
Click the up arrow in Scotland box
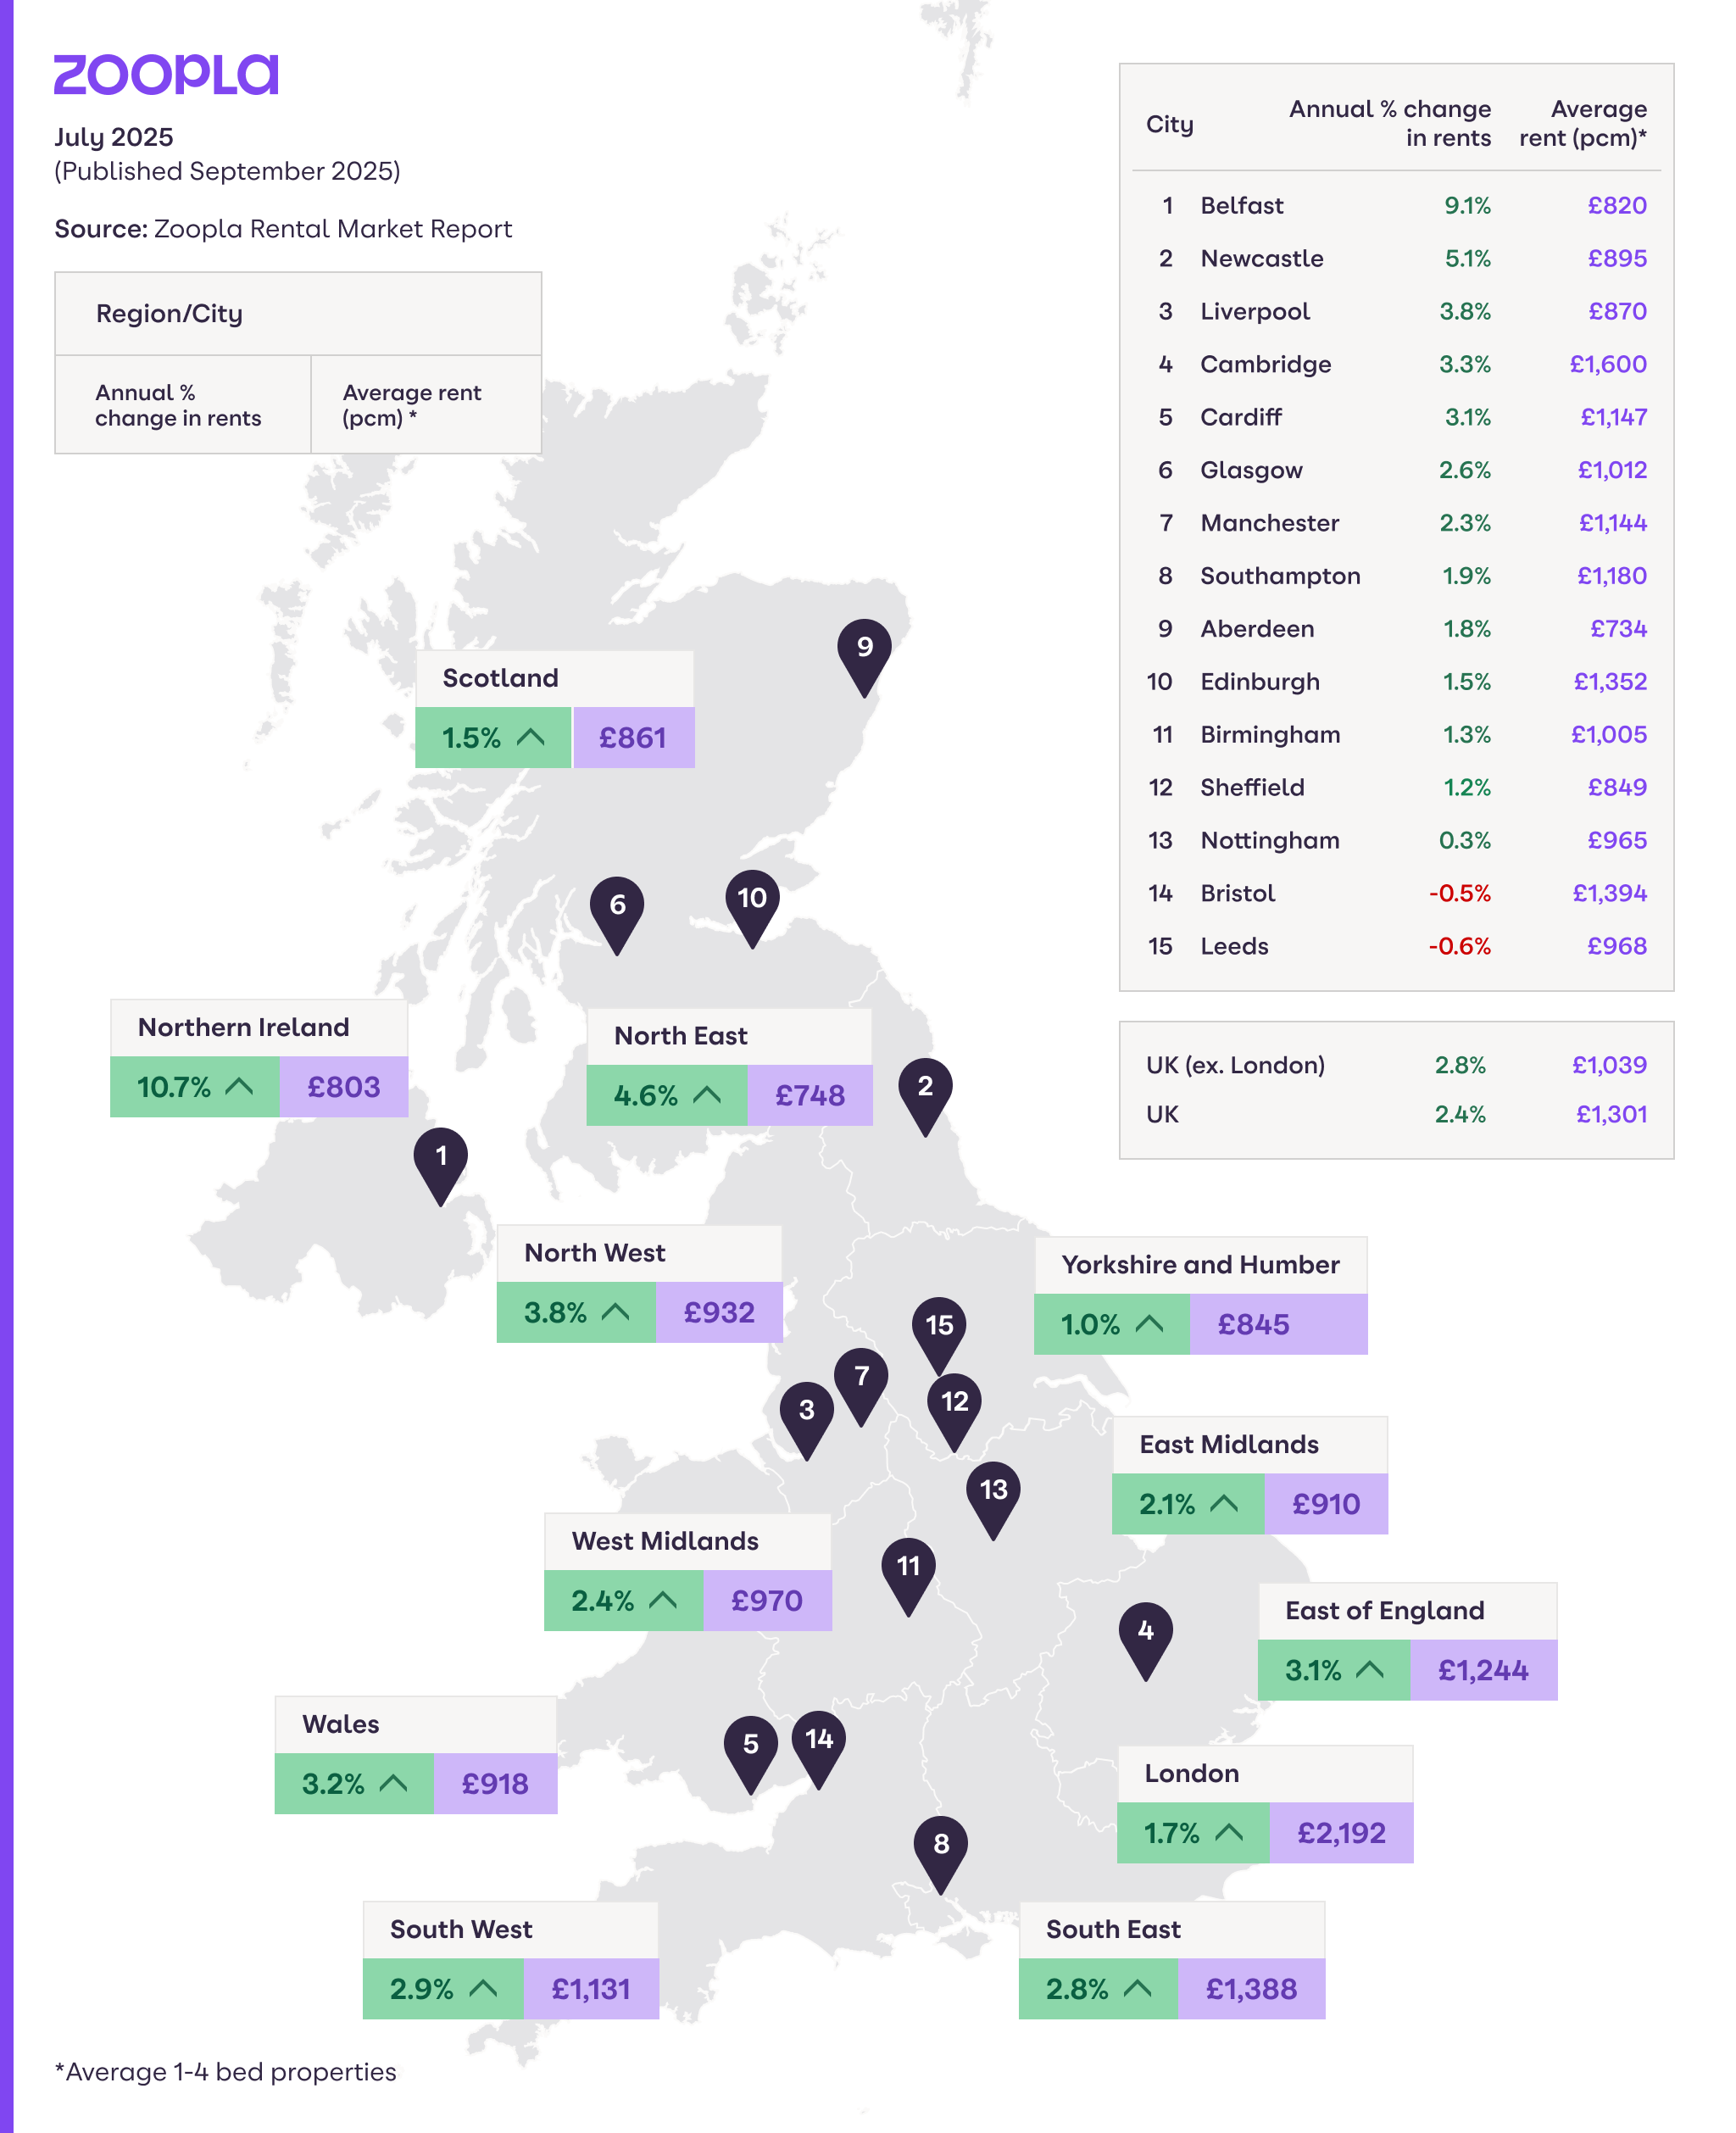tap(531, 738)
